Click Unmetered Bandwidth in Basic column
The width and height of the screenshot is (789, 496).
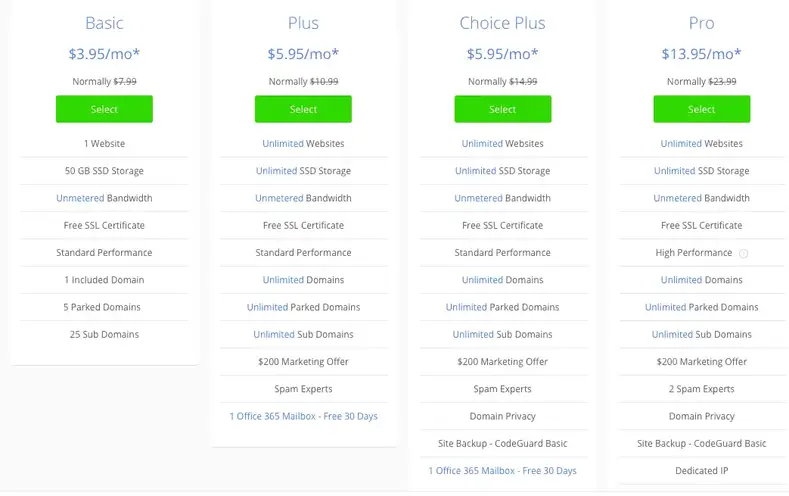tap(104, 198)
